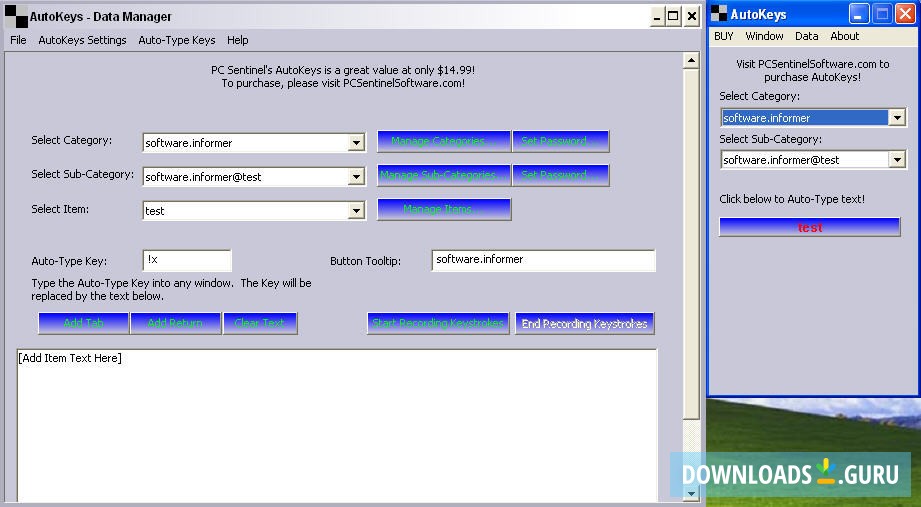Click the 'Select Item:' label

(60, 209)
